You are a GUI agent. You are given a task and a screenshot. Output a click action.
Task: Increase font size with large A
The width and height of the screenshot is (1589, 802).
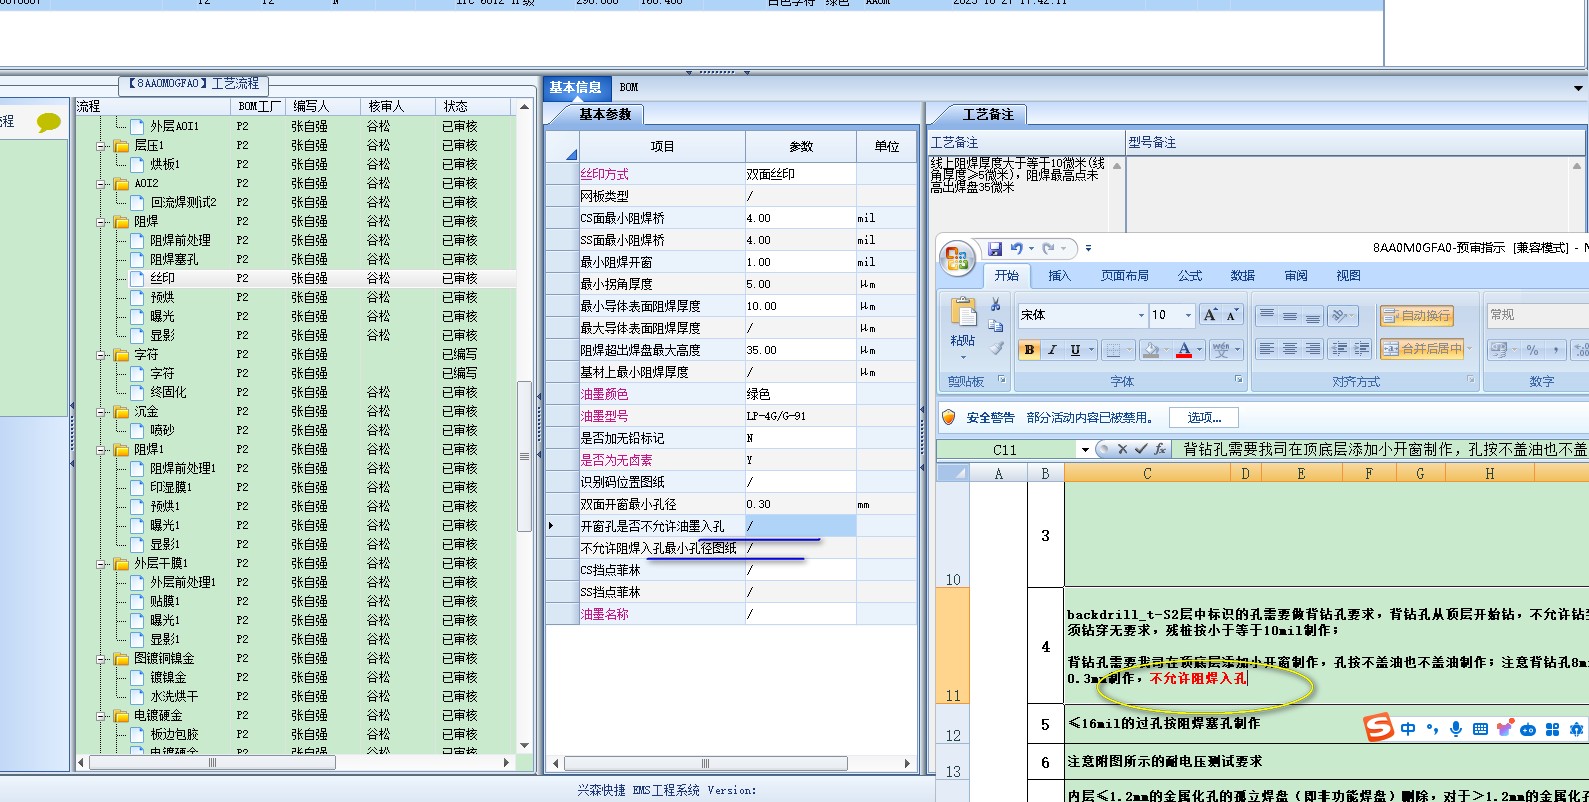point(1210,315)
